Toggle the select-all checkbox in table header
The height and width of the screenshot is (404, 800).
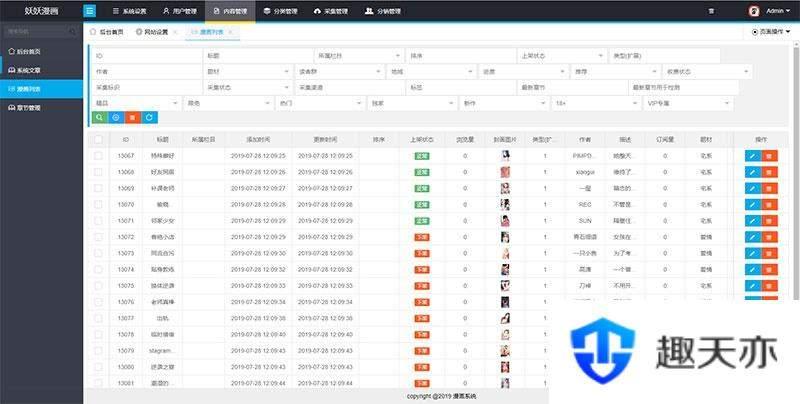click(x=98, y=139)
